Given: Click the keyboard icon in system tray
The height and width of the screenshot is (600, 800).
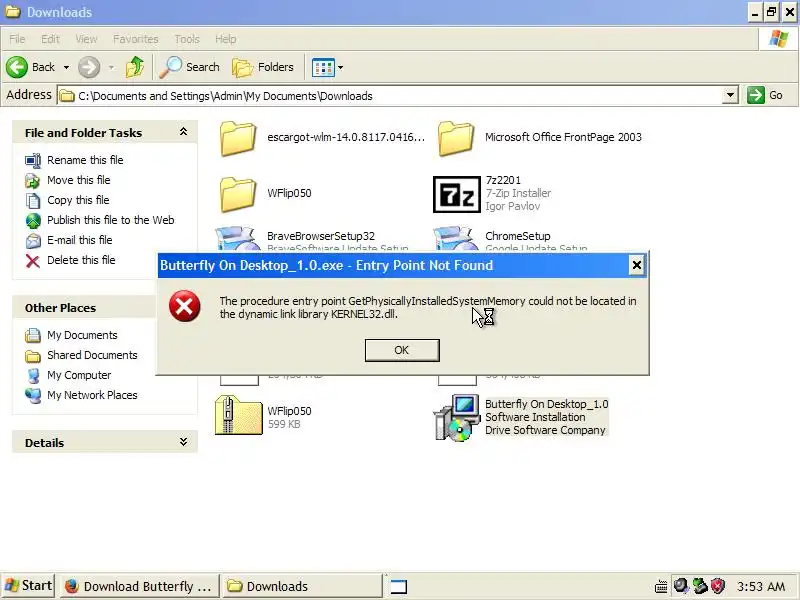Looking at the screenshot, I should 661,586.
